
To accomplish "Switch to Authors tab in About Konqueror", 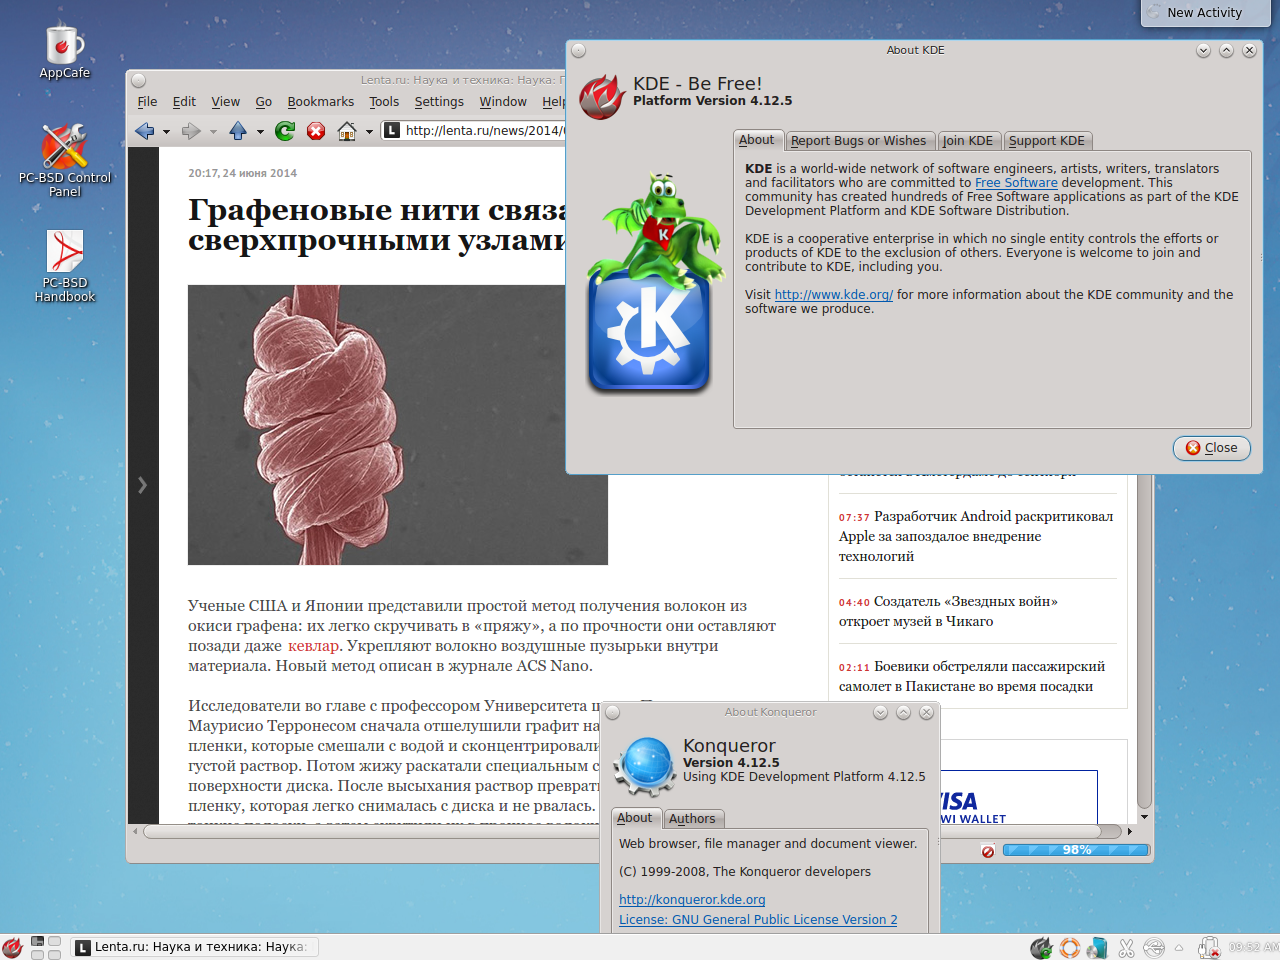I will [x=692, y=819].
